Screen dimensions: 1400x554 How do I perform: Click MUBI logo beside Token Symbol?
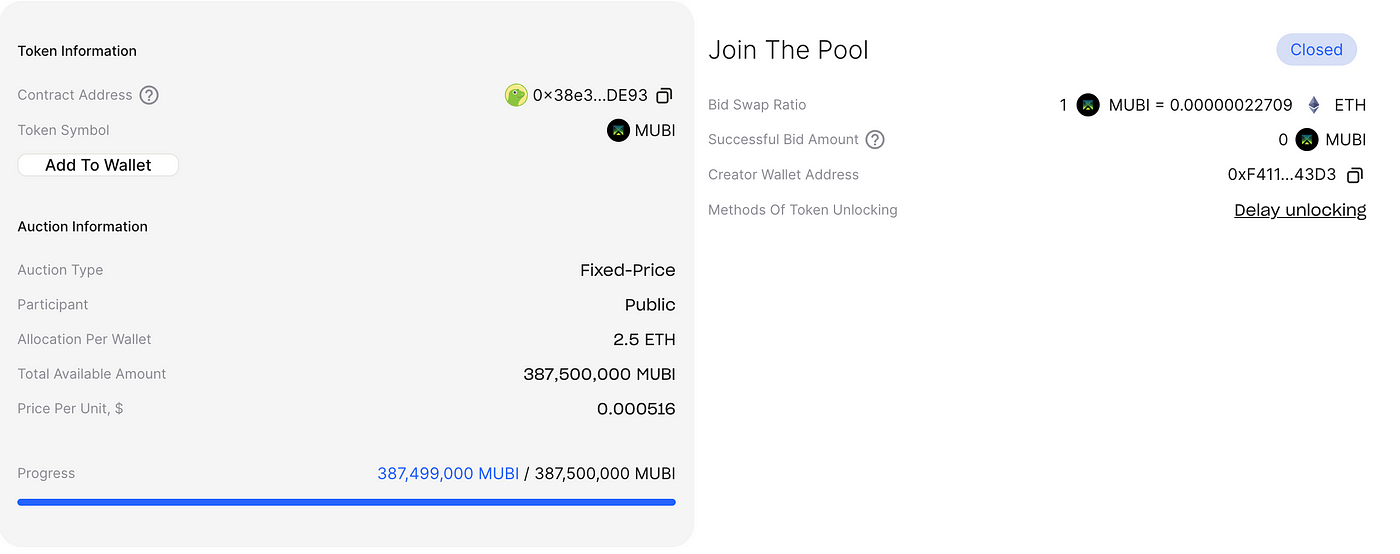pyautogui.click(x=618, y=130)
